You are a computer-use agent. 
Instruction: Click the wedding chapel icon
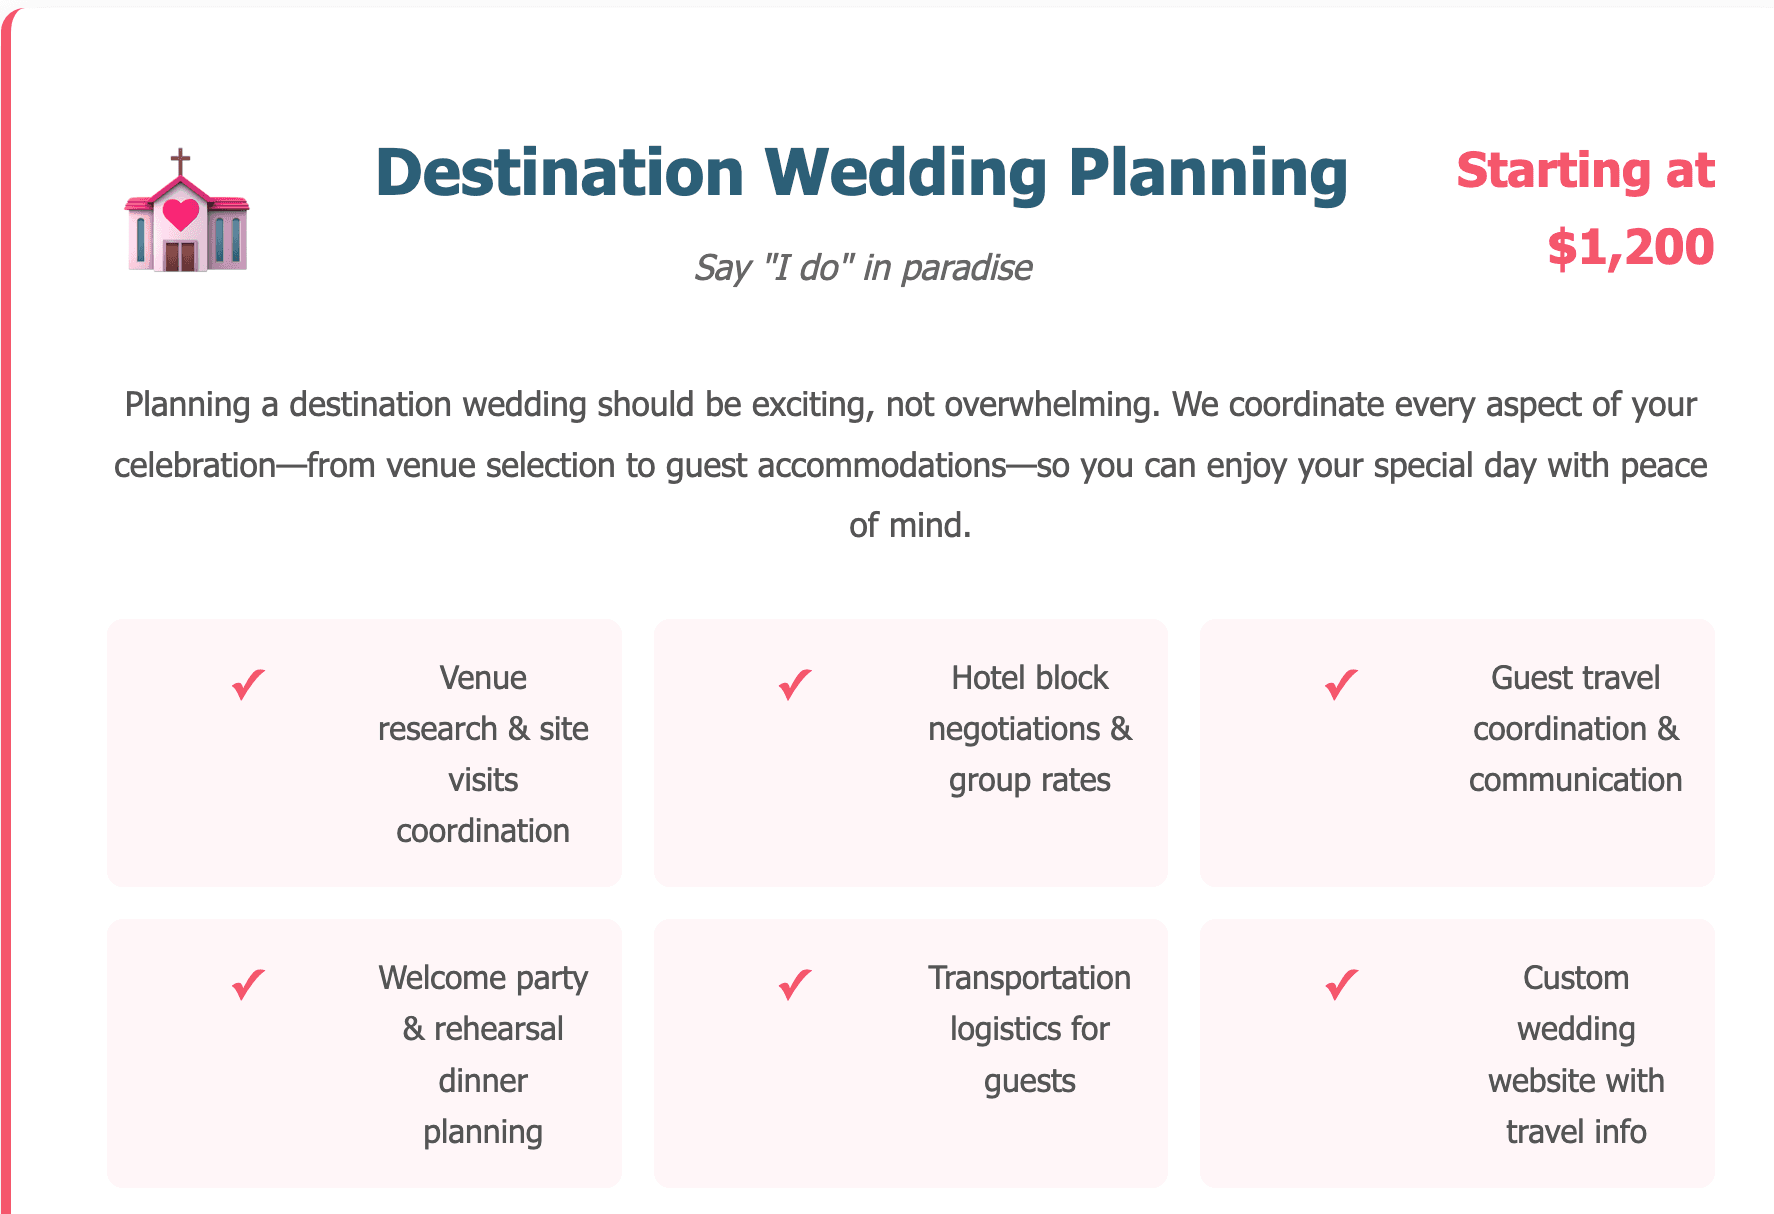pyautogui.click(x=186, y=212)
